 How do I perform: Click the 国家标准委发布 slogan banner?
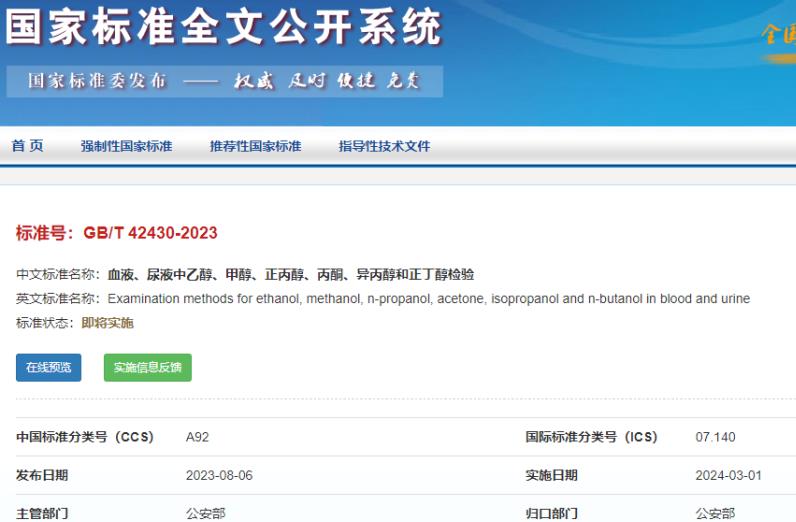click(x=224, y=81)
